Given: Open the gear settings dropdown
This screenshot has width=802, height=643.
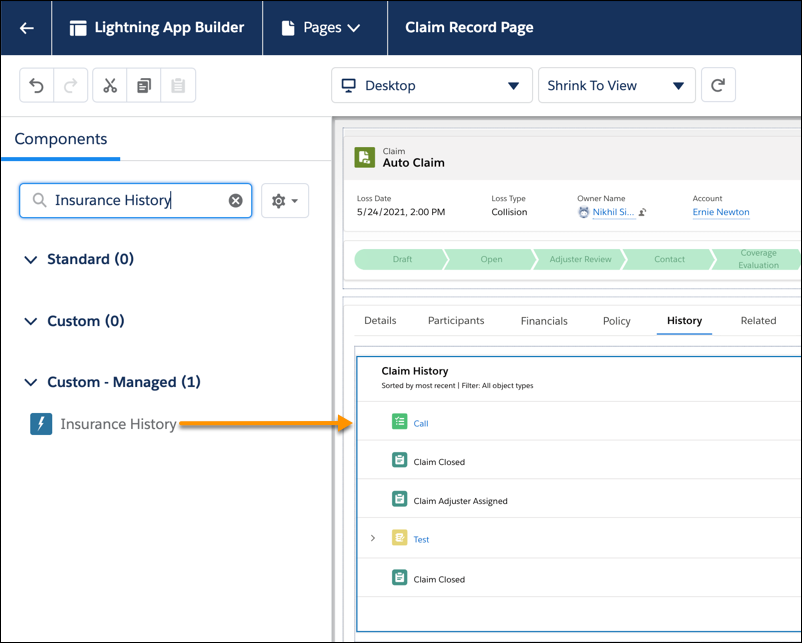Looking at the screenshot, I should point(285,201).
